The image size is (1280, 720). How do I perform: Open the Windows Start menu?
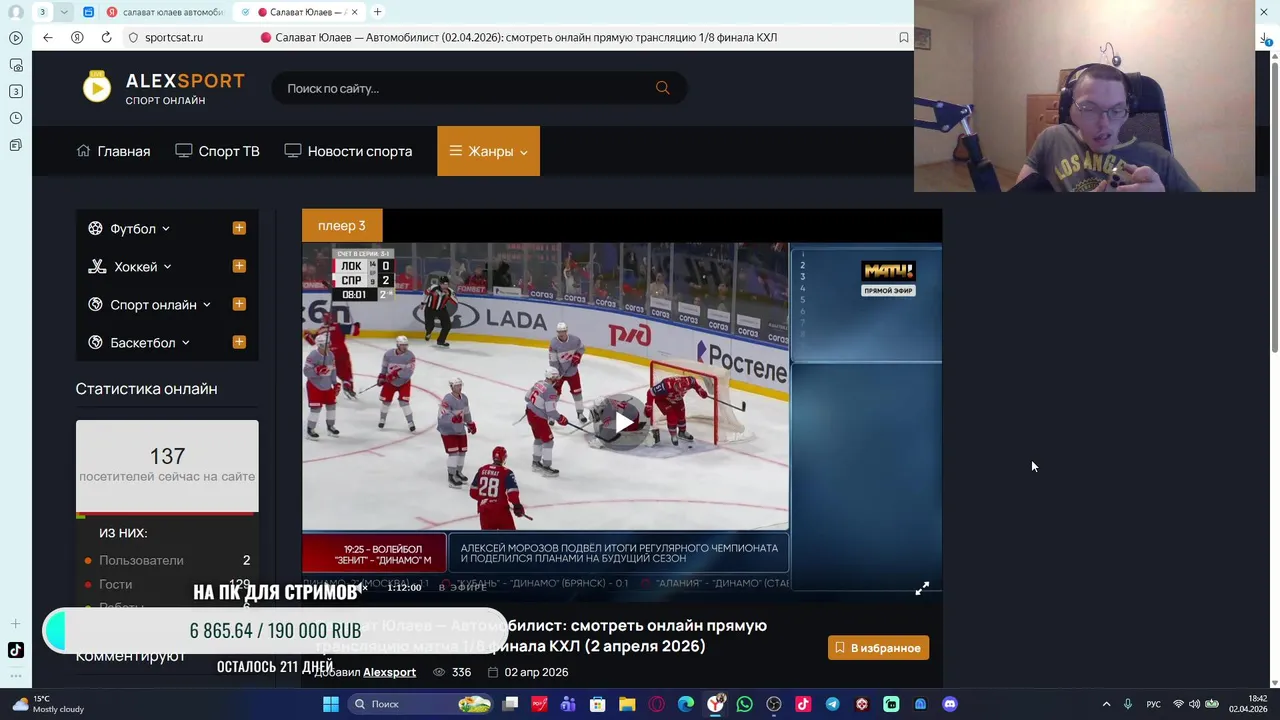point(331,704)
